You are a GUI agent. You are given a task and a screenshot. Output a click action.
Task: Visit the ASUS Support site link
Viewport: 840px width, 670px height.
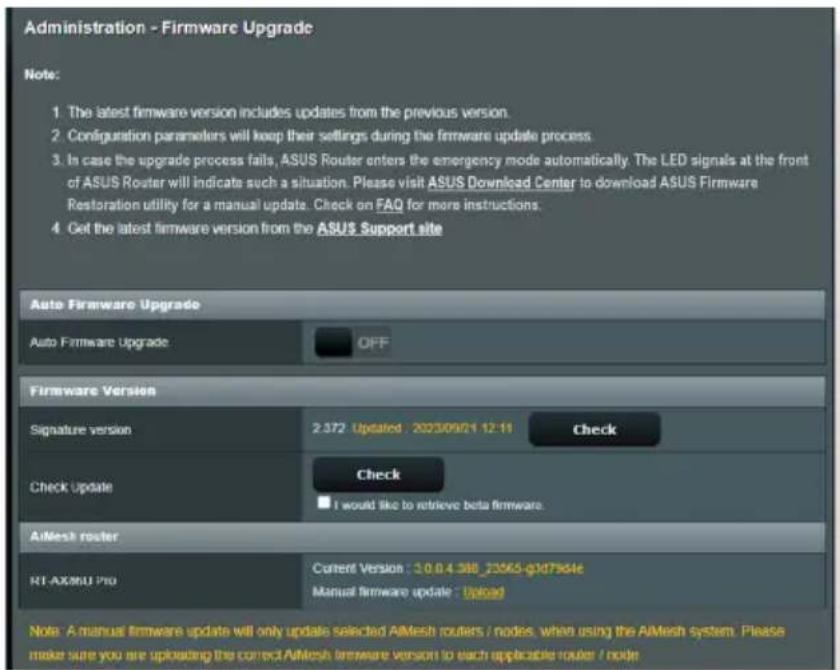click(379, 229)
